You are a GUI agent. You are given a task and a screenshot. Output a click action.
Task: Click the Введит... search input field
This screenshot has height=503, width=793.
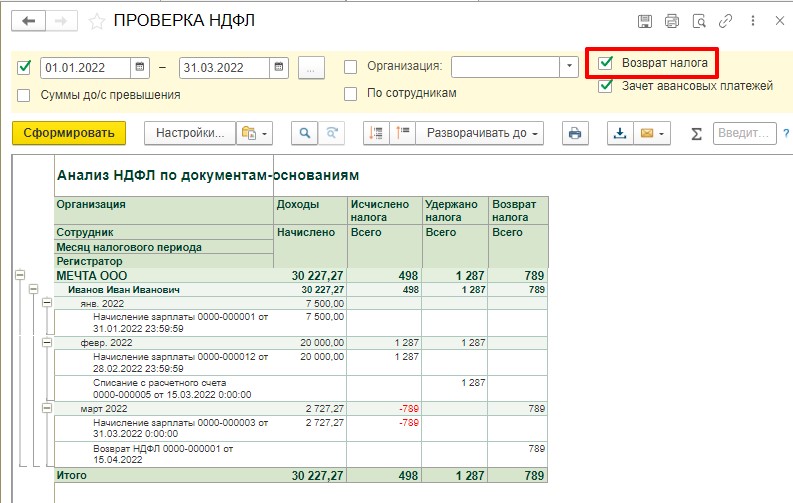[744, 133]
